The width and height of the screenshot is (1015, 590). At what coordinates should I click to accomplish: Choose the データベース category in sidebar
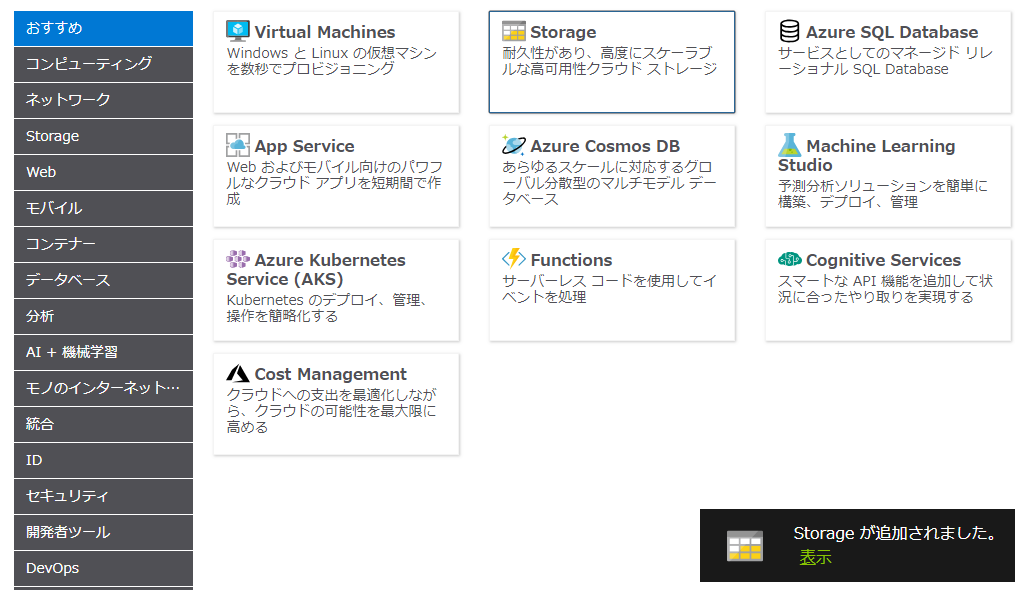[104, 280]
